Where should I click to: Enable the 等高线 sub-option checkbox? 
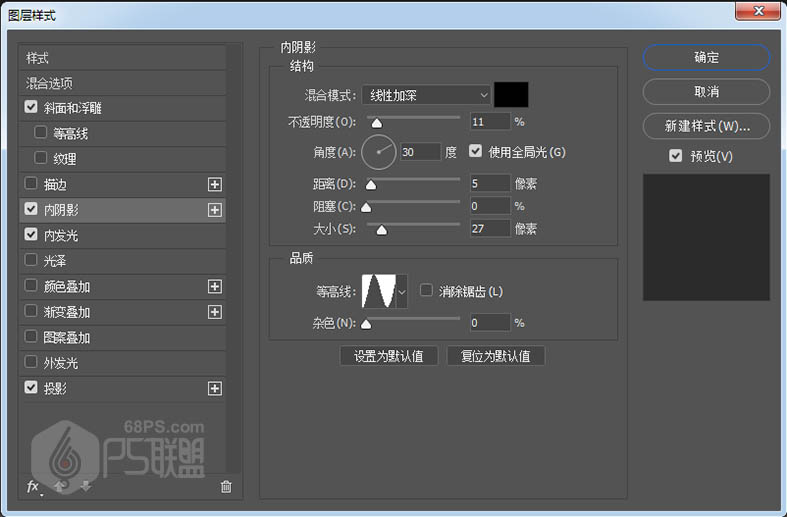tap(41, 133)
